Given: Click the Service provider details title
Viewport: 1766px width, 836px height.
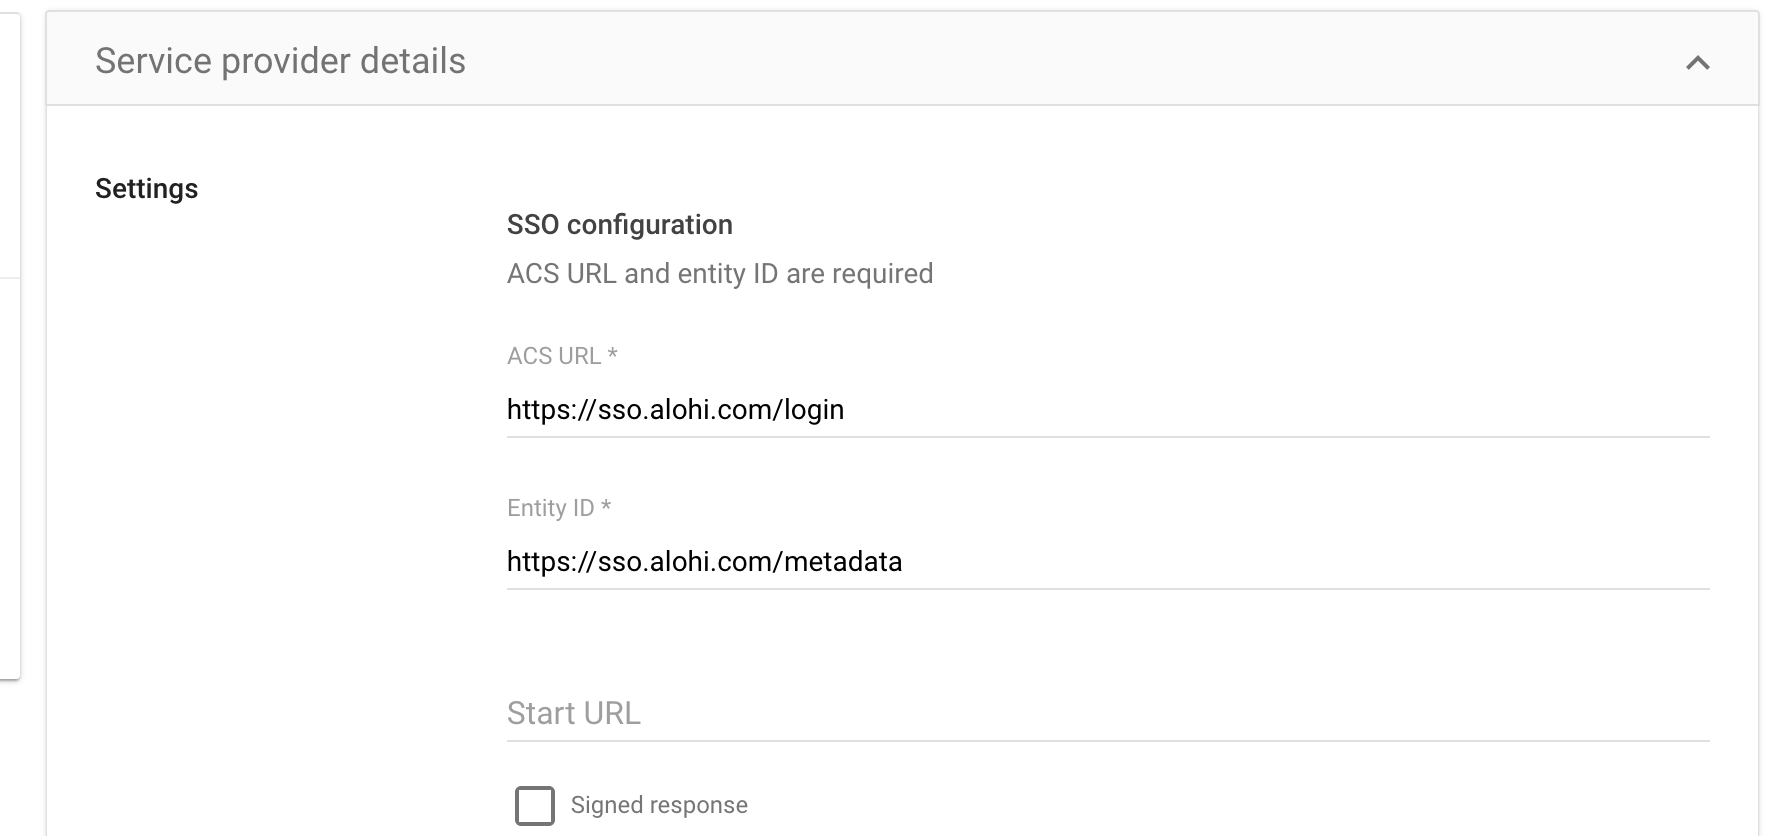Looking at the screenshot, I should (280, 61).
